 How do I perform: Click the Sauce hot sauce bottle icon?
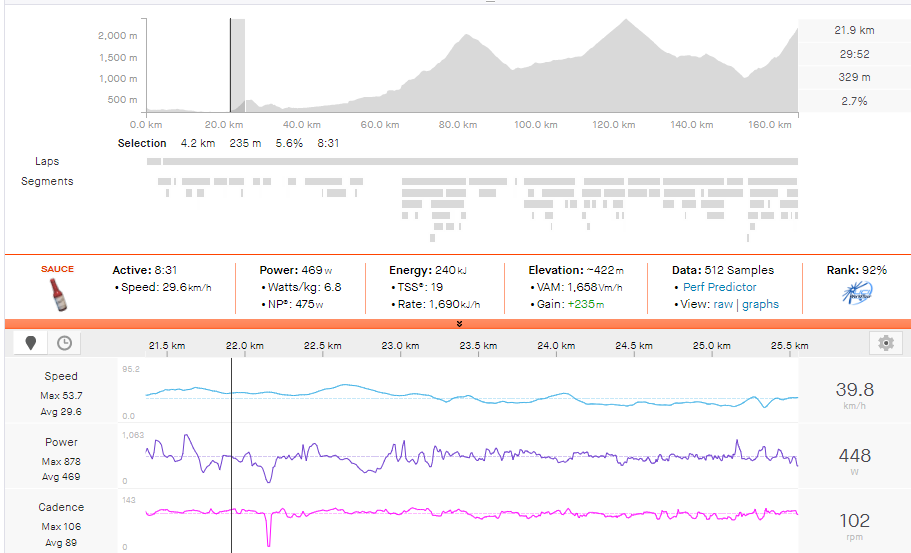58,294
